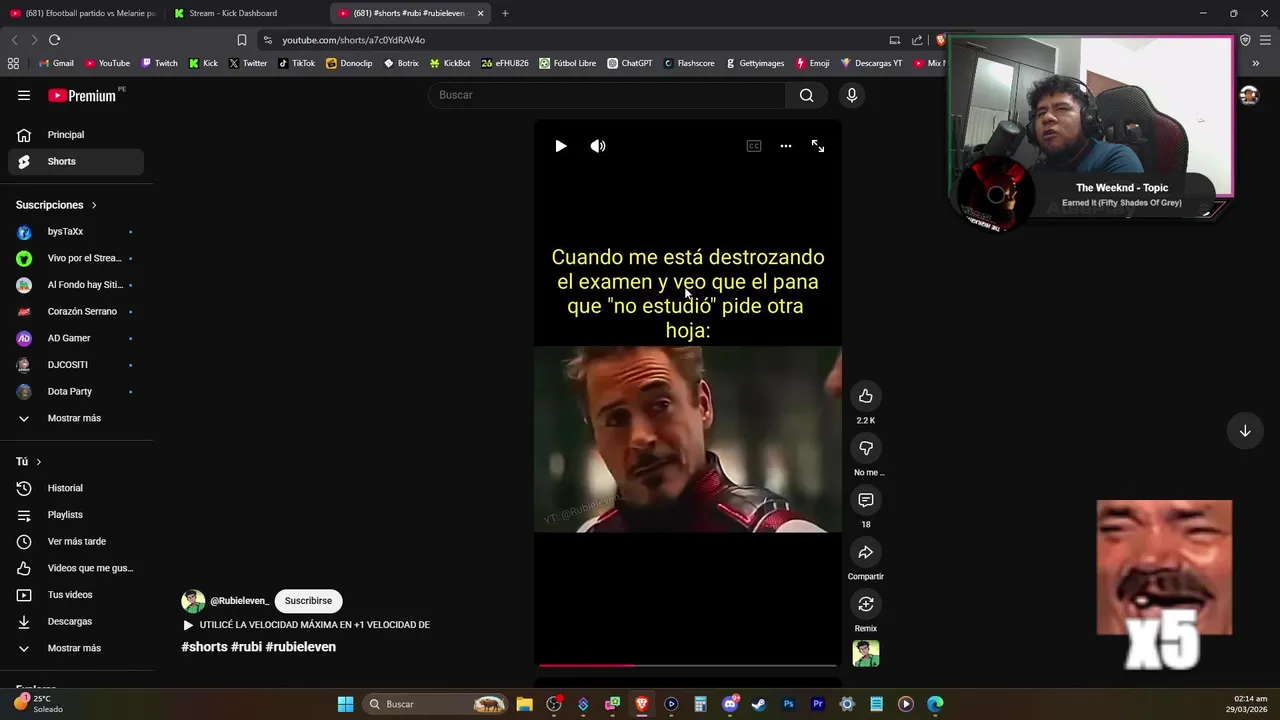1280x720 pixels.
Task: Open Tus videos in sidebar
Action: [76, 595]
